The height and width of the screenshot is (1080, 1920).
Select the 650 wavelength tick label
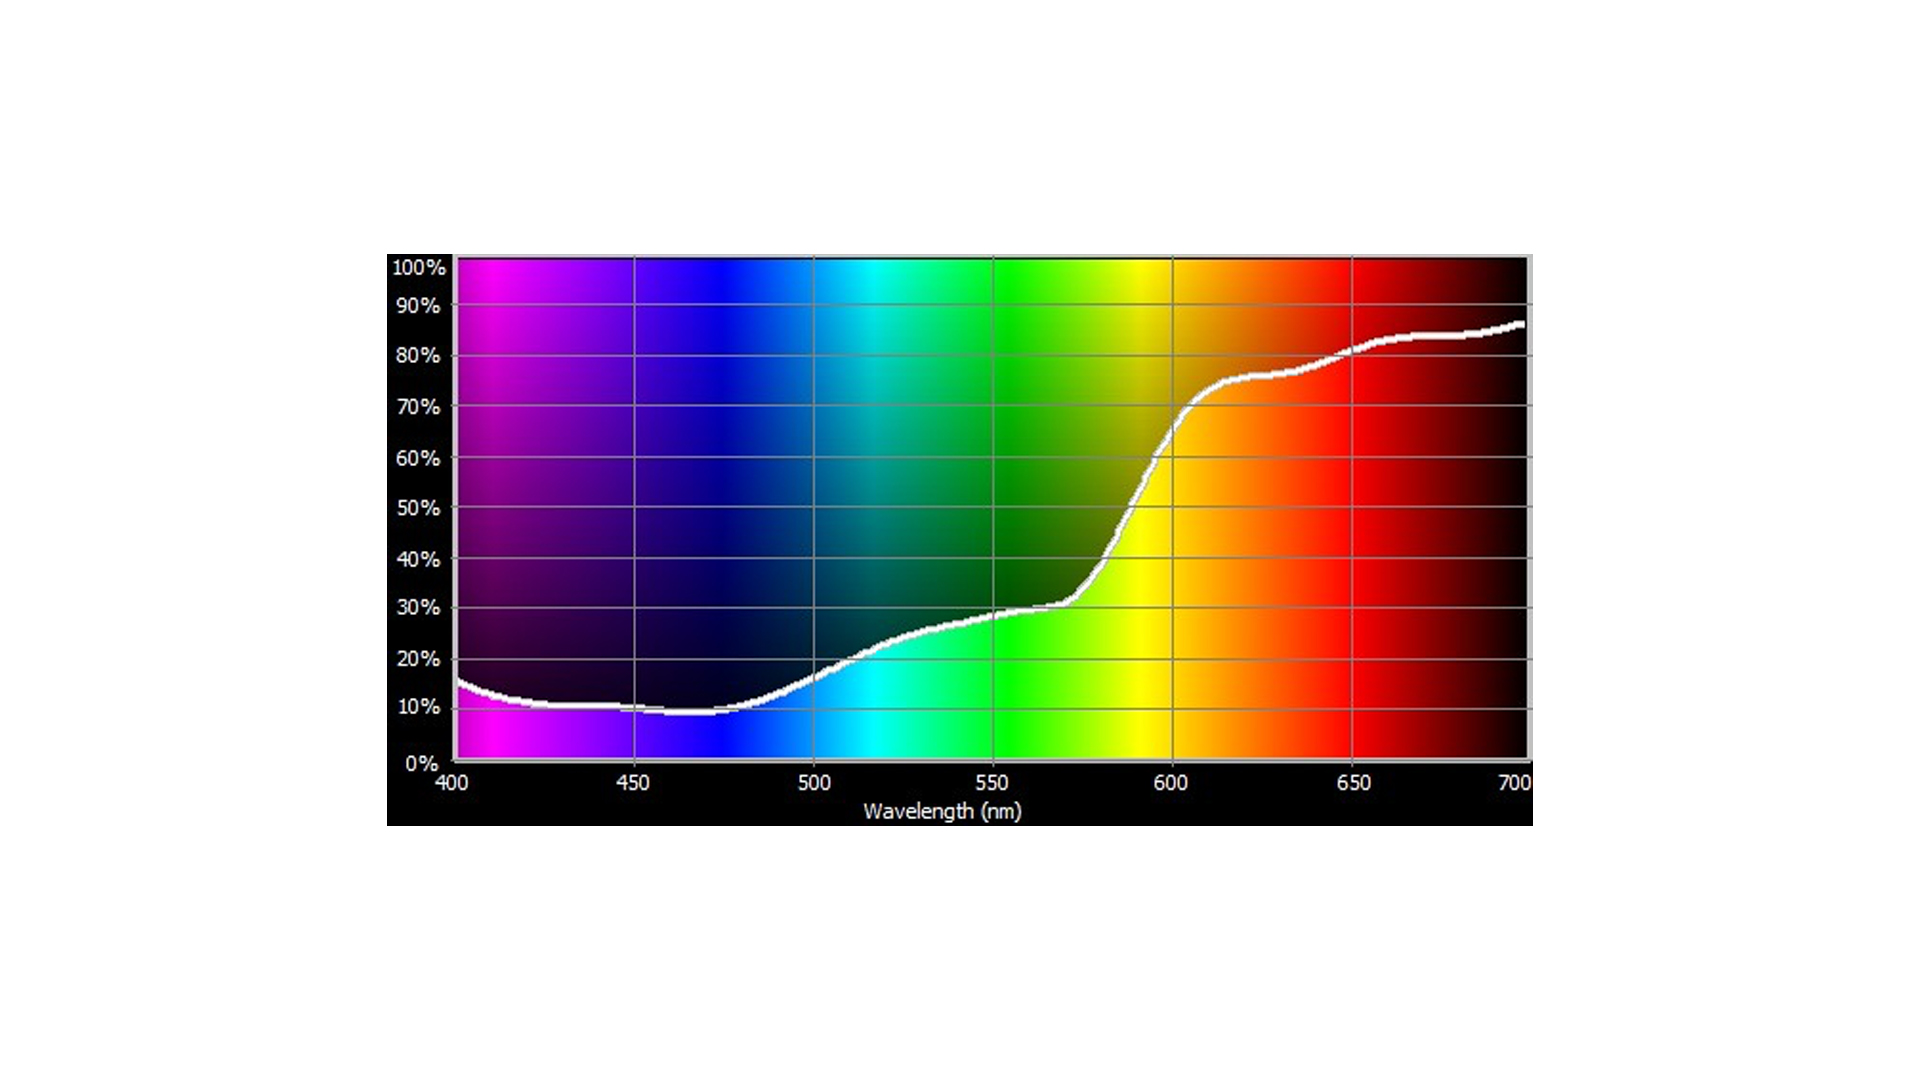pyautogui.click(x=1354, y=783)
